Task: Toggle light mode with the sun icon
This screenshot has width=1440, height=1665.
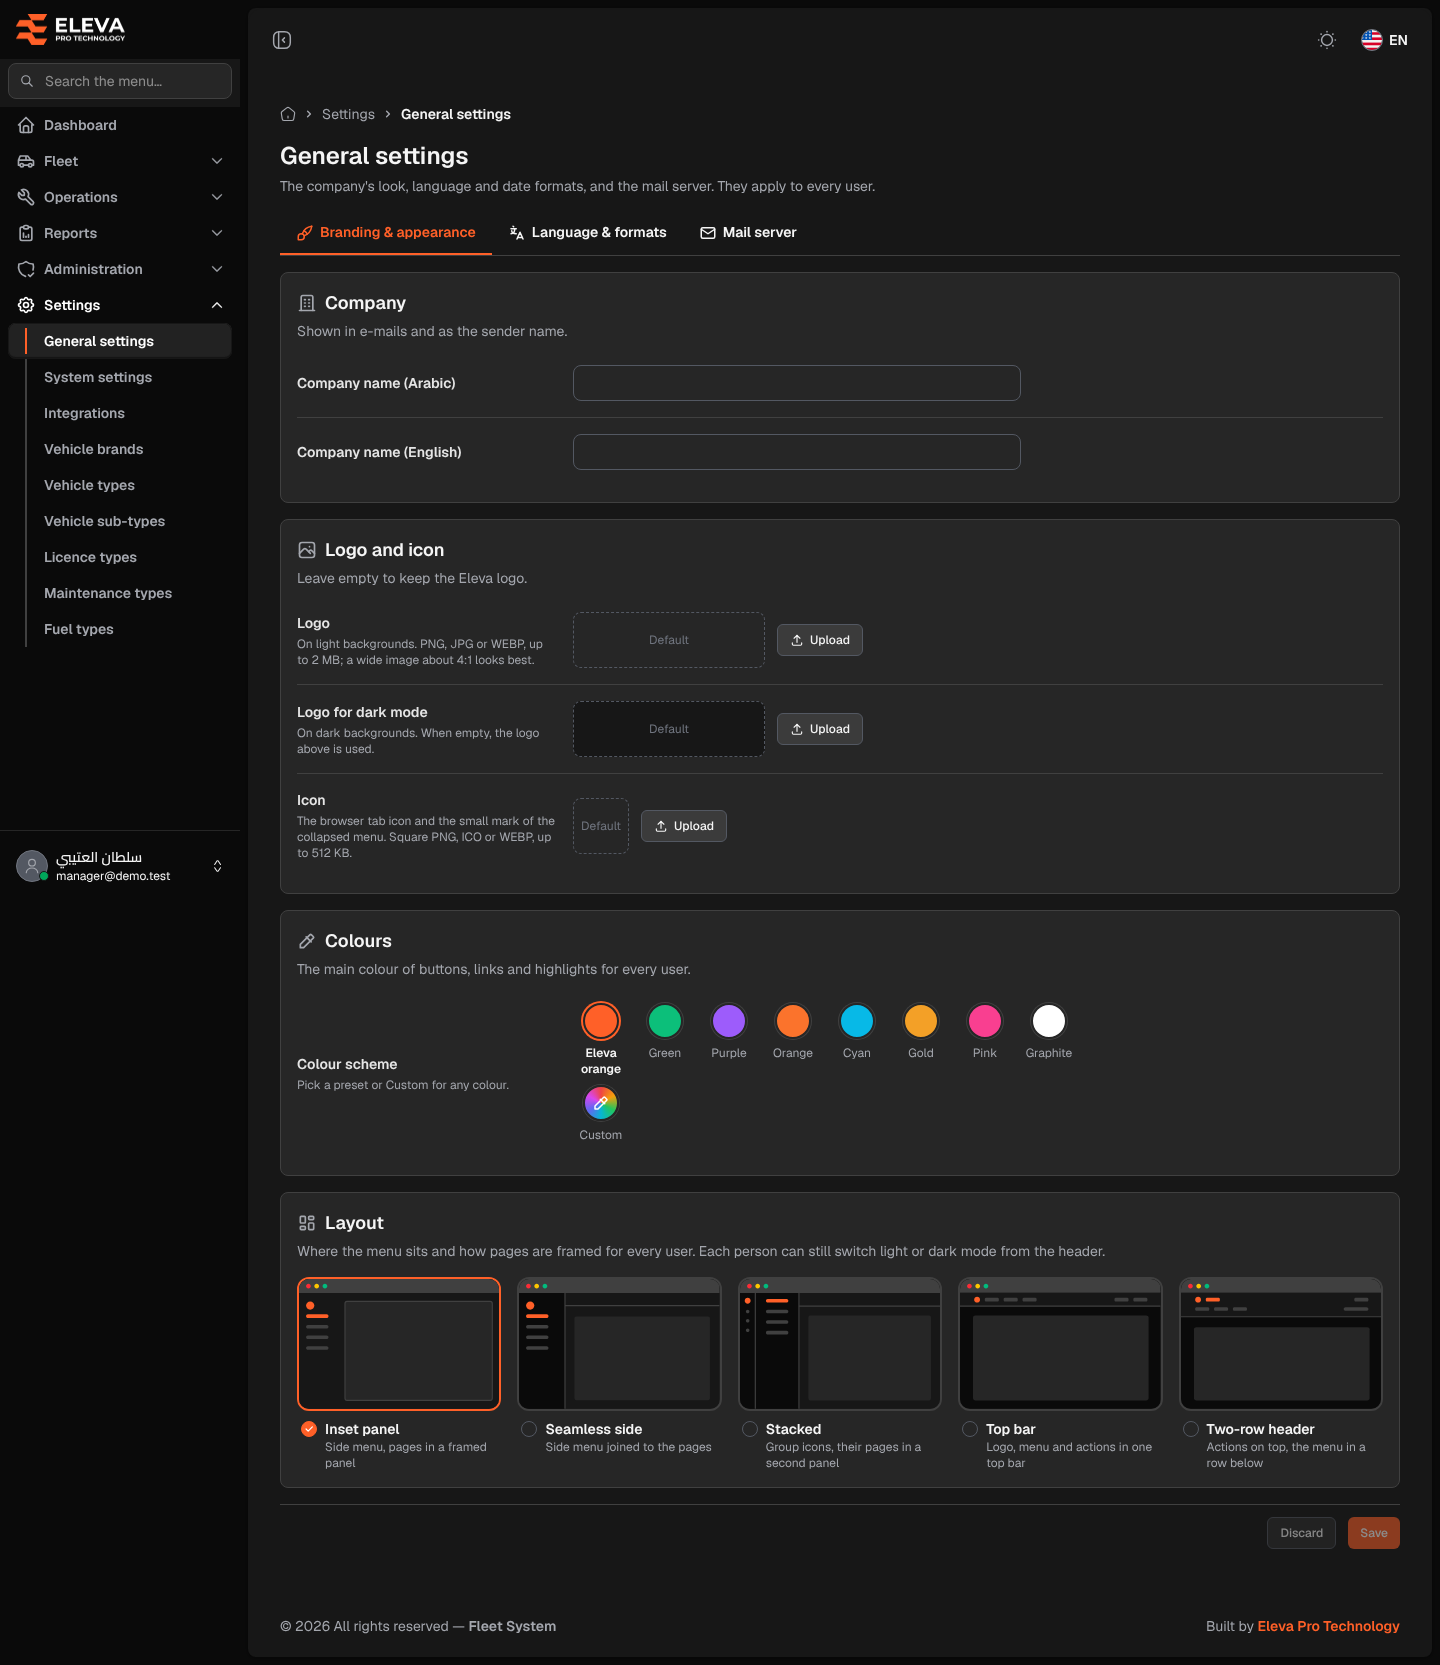Action: [x=1327, y=40]
